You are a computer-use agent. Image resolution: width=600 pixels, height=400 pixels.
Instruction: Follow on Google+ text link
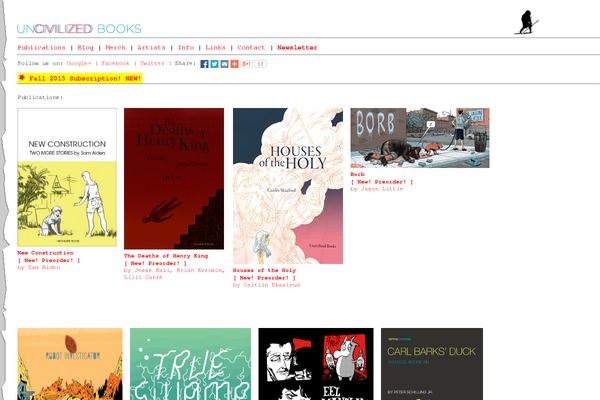coord(79,63)
